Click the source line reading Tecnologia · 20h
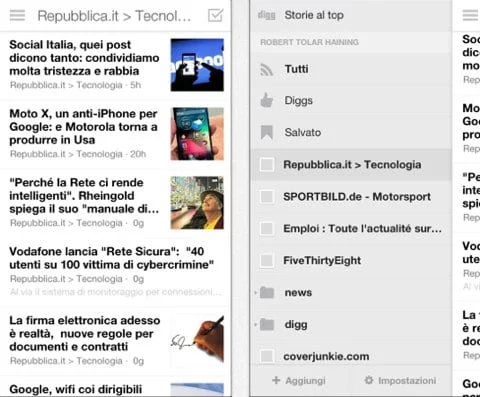The height and width of the screenshot is (397, 480). (x=78, y=154)
